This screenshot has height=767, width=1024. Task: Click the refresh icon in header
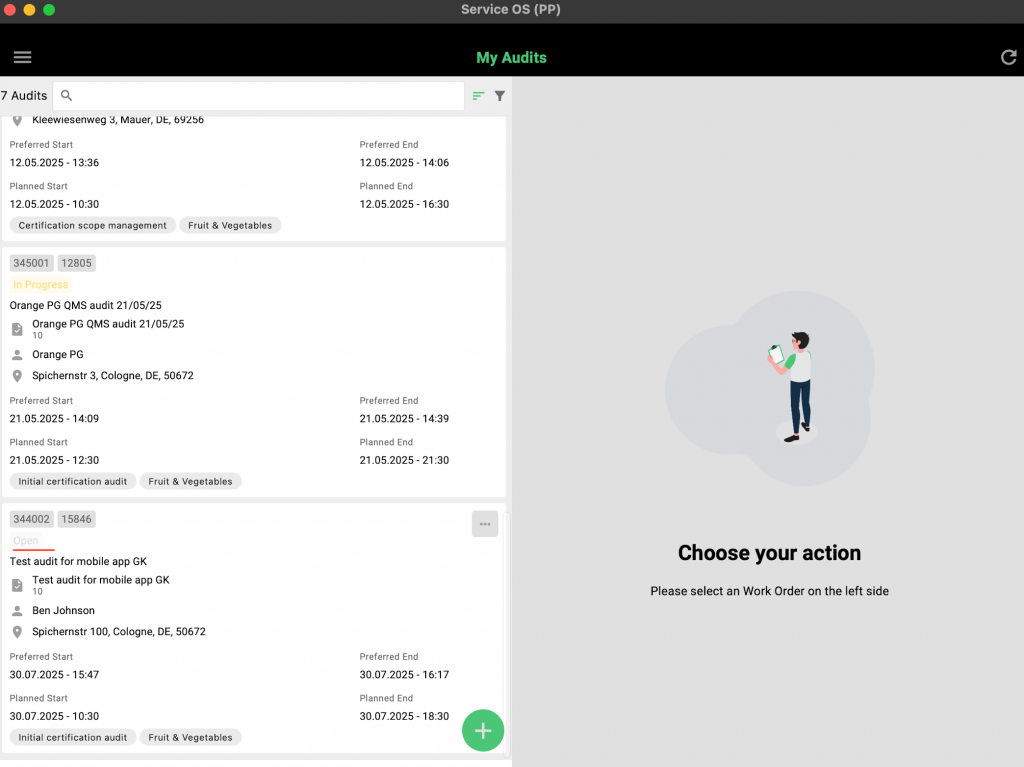pos(1008,57)
